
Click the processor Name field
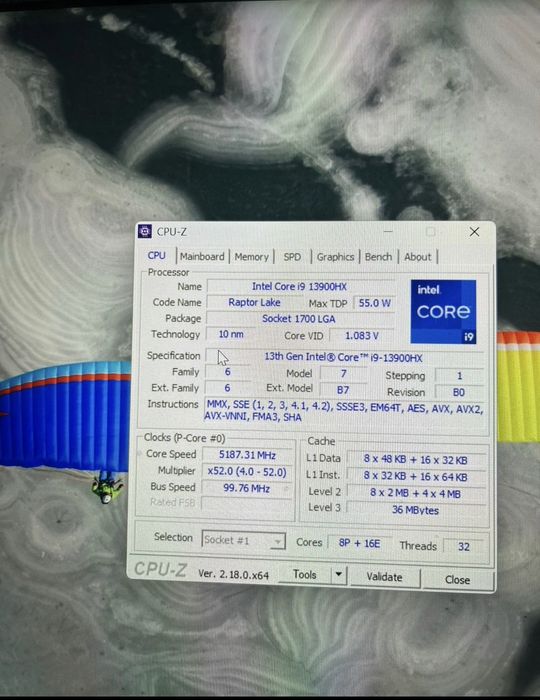300,287
